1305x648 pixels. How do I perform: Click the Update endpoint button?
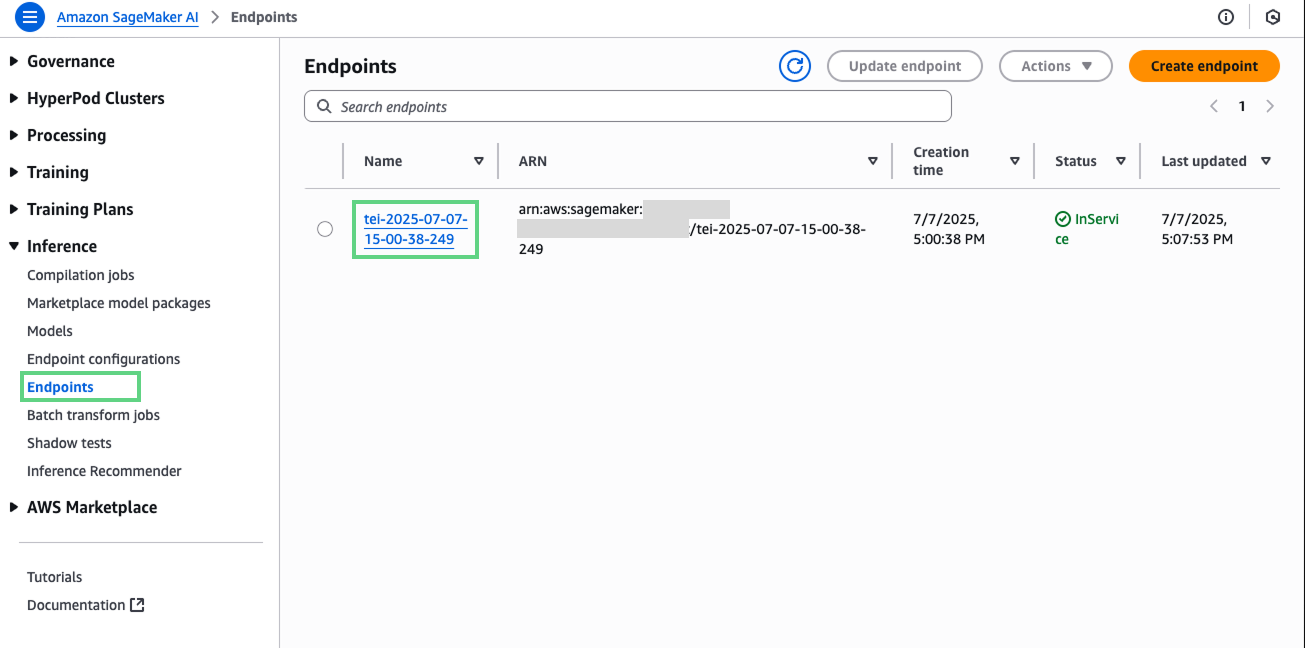[905, 66]
